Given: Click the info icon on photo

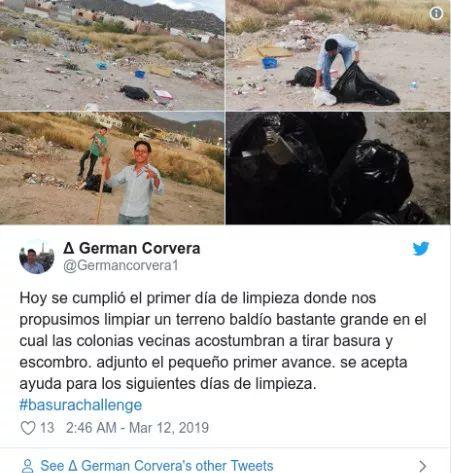Looking at the screenshot, I should point(436,13).
